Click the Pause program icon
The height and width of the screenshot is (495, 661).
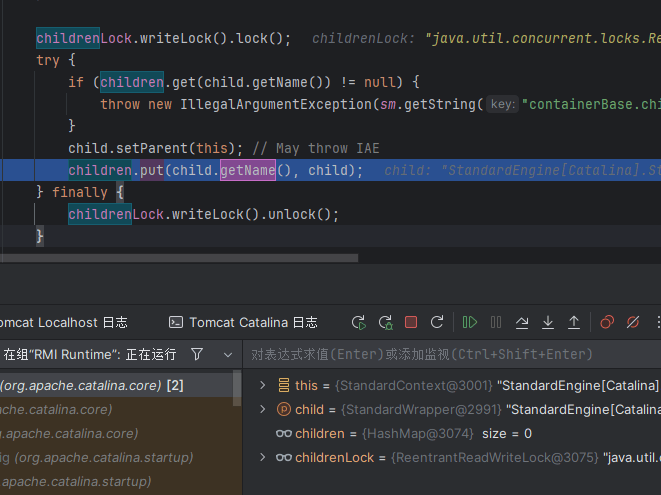click(496, 322)
